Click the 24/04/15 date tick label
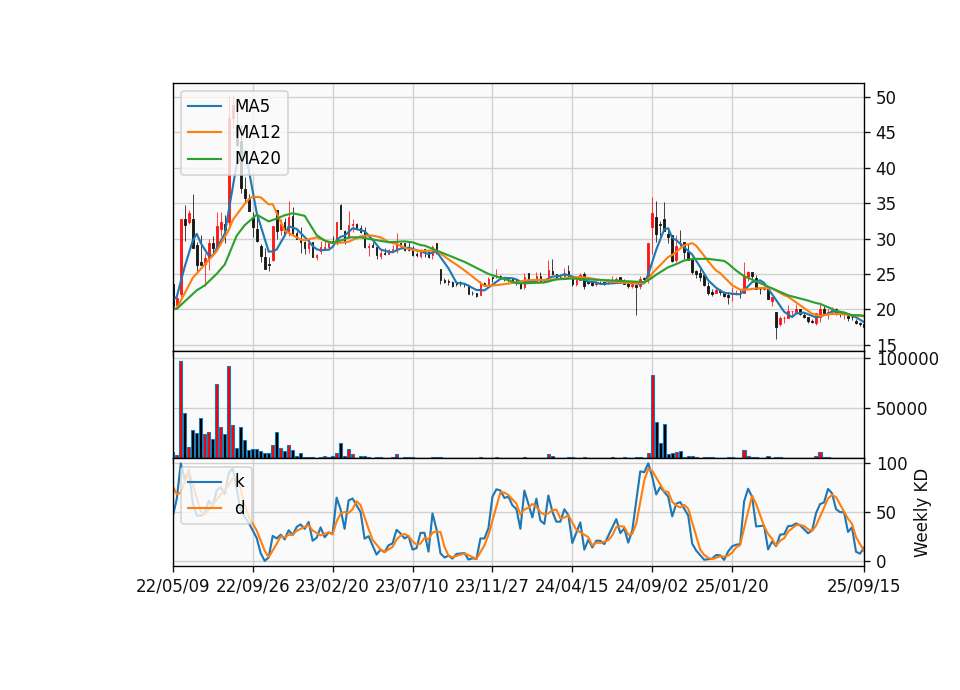Viewport: 960px width, 690px height. [572, 586]
